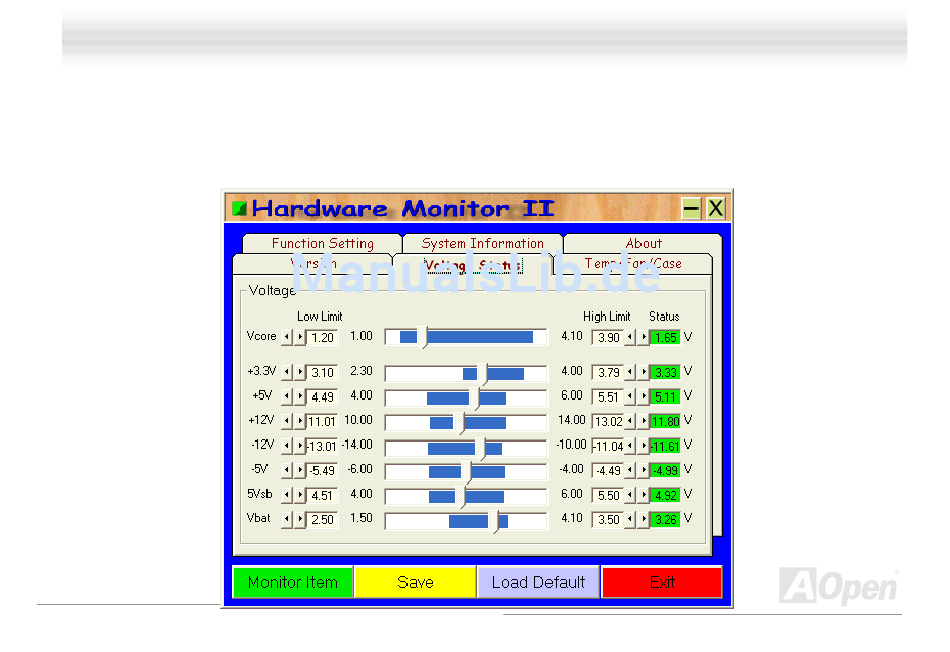Increase Vbat high limit with right arrow

click(x=643, y=519)
